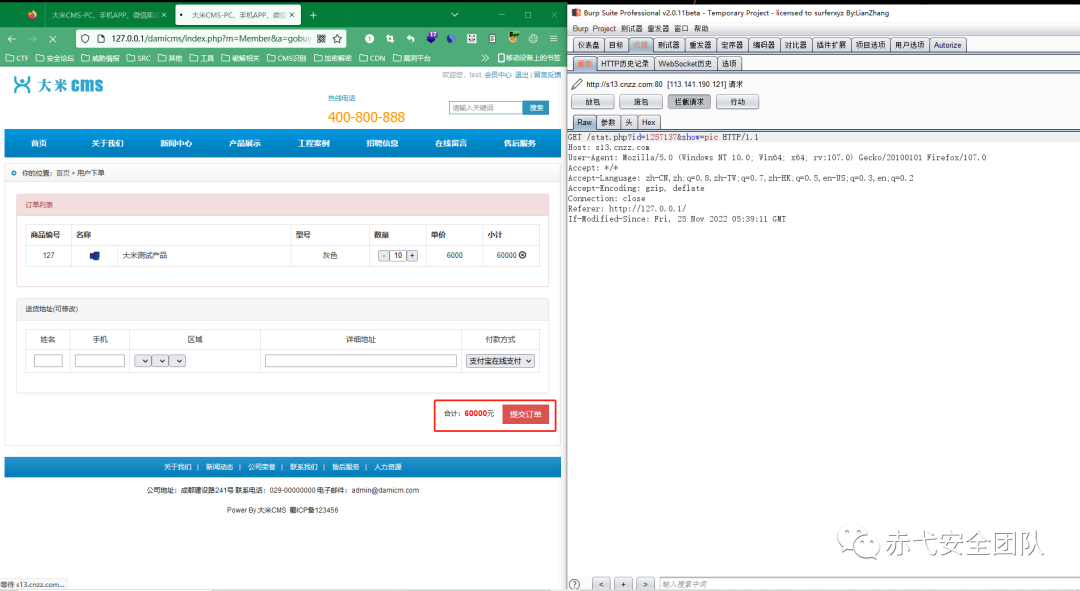Open extension showing badge 17
Image resolution: width=1080 pixels, height=591 pixels.
point(431,37)
